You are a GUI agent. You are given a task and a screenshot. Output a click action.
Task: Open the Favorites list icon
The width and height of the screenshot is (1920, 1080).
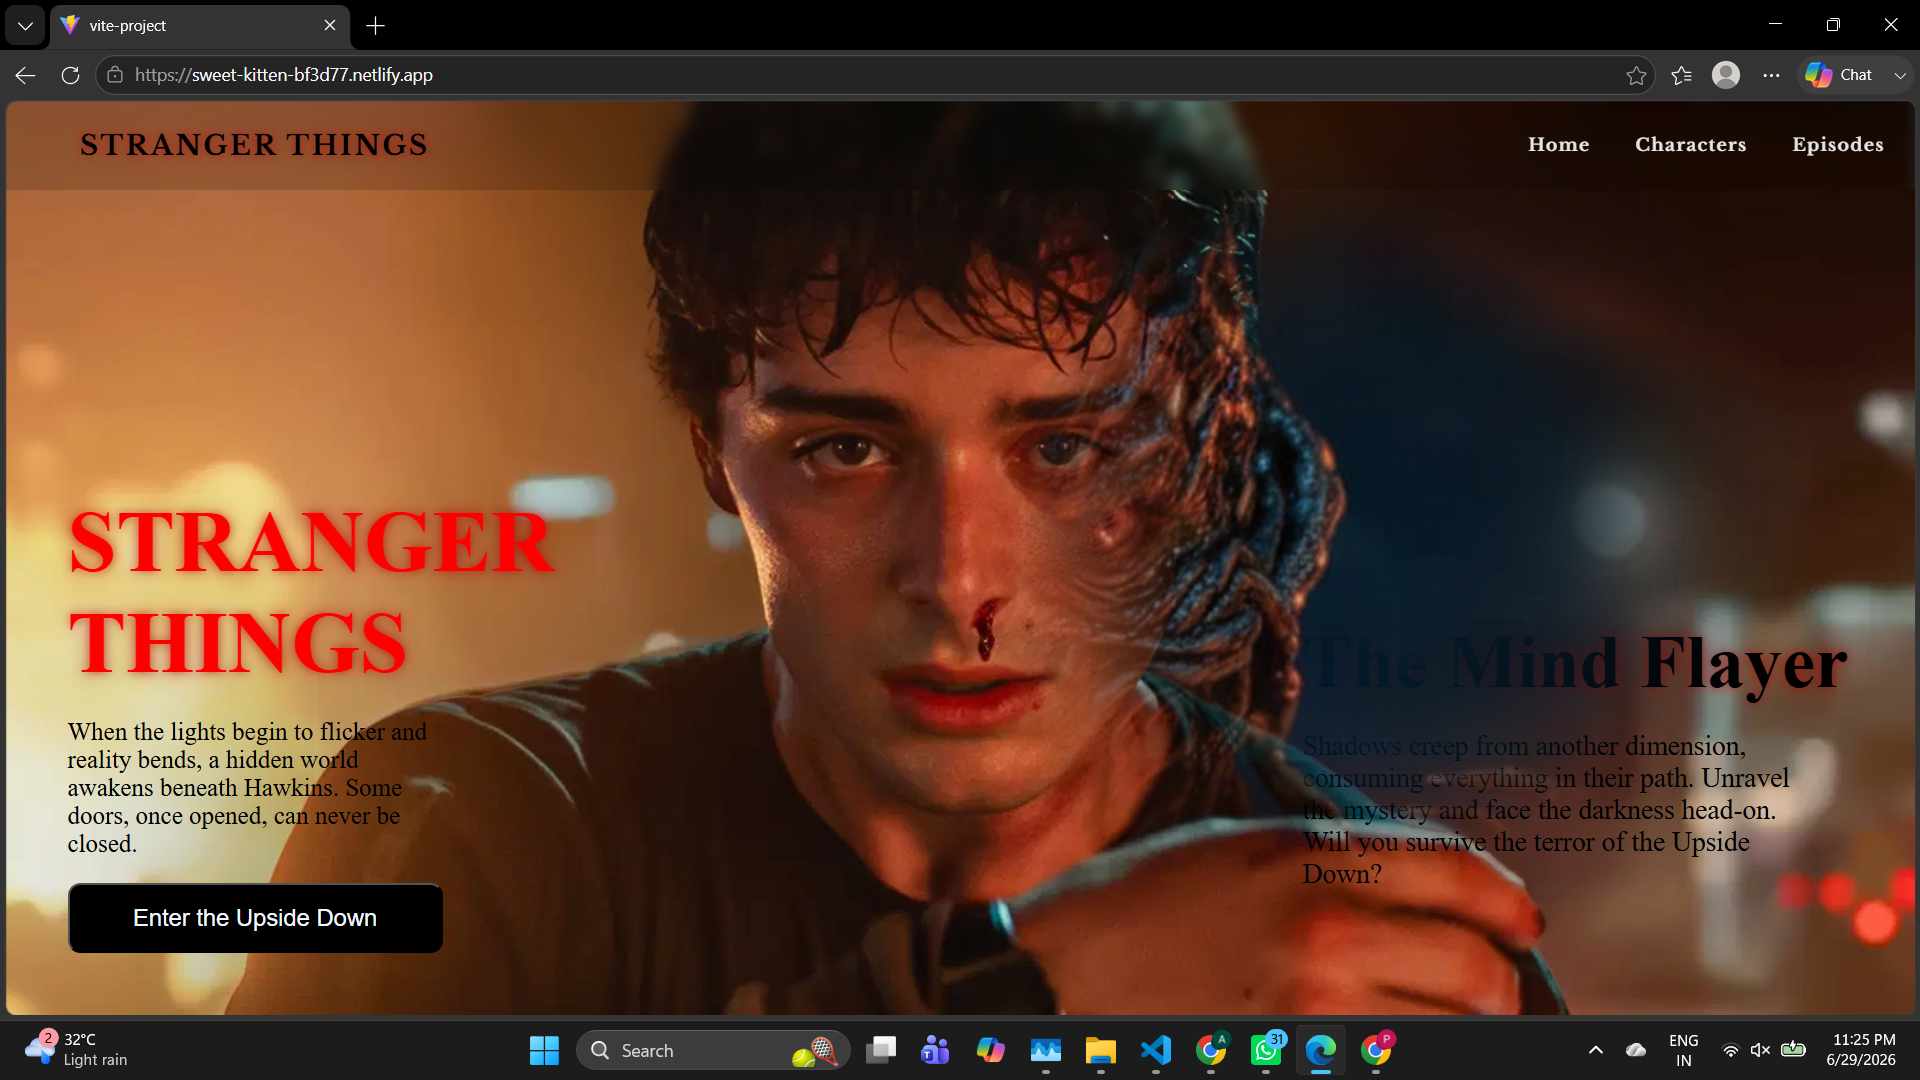point(1681,75)
